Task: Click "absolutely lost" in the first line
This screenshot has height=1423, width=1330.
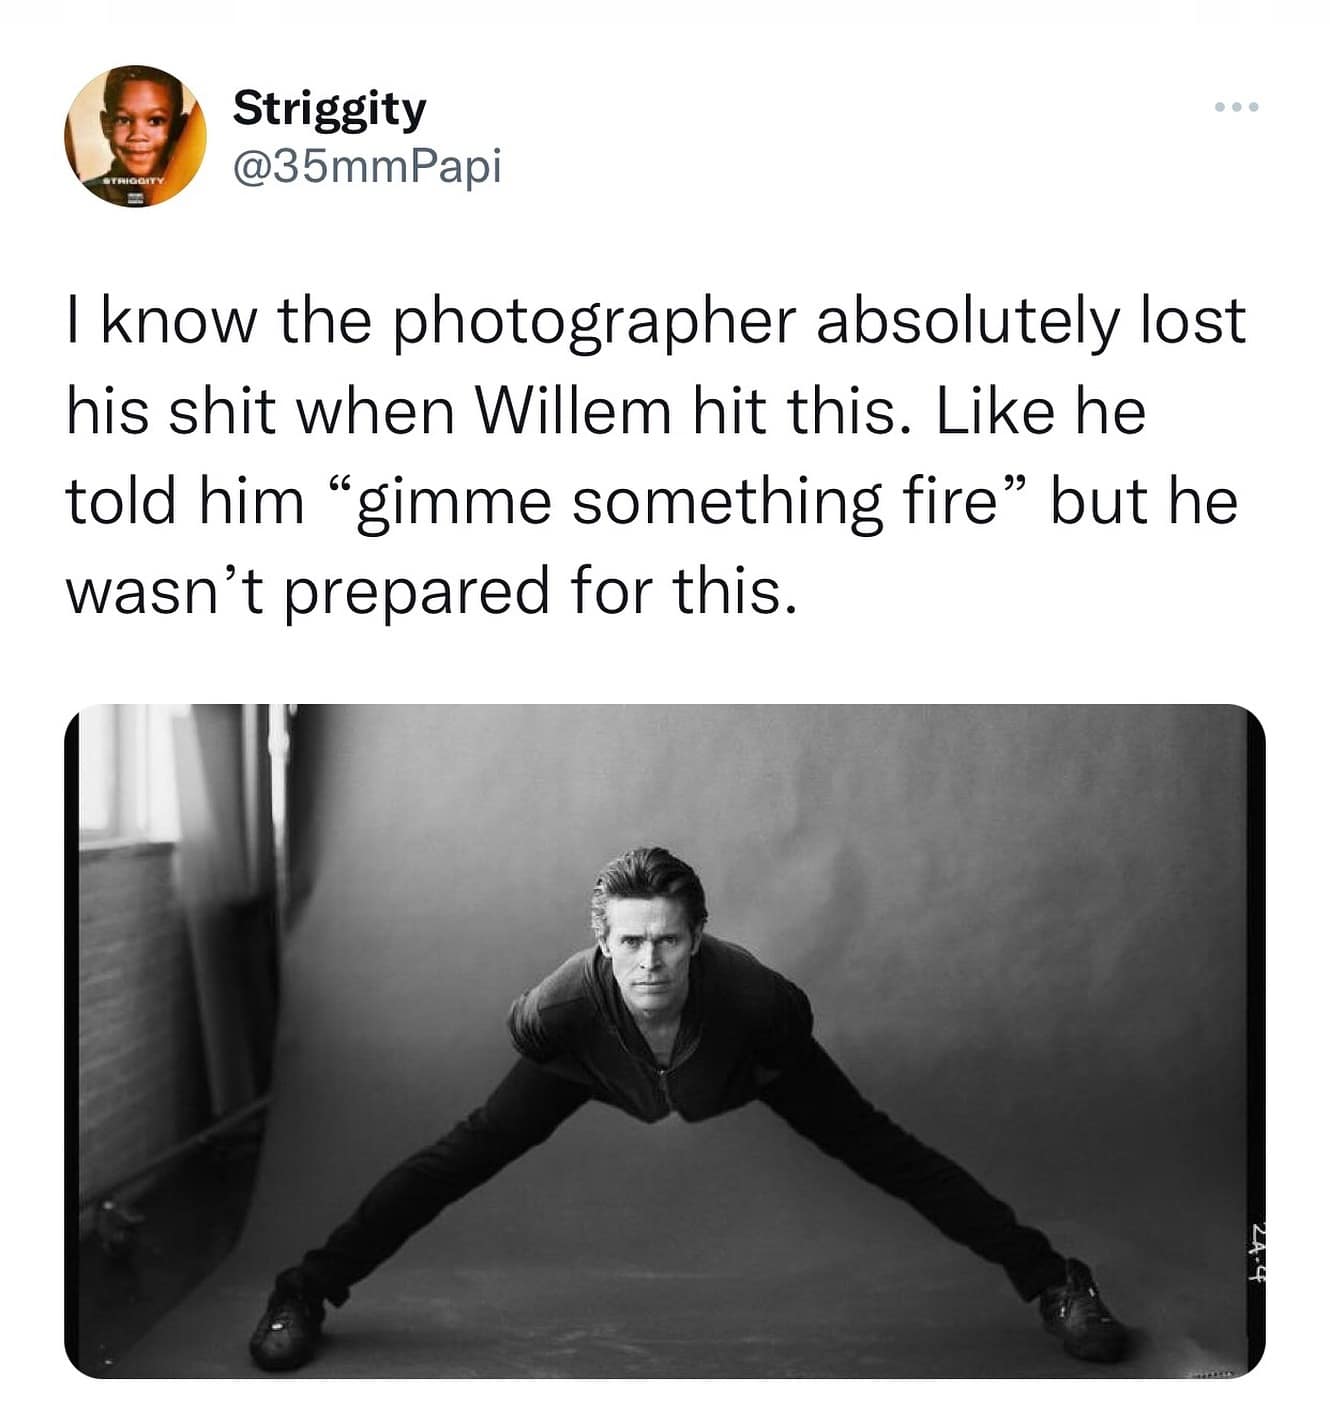Action: tap(1031, 322)
